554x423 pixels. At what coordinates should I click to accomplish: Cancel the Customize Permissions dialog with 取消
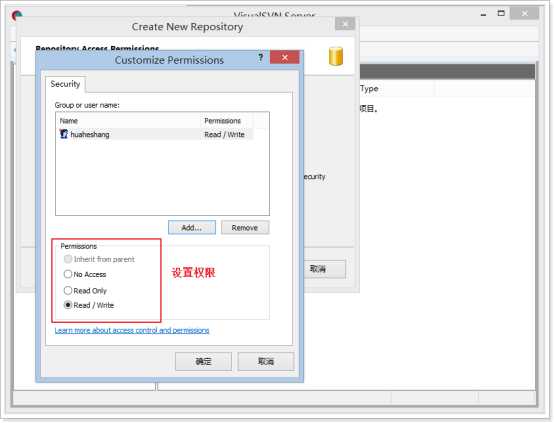pos(266,361)
